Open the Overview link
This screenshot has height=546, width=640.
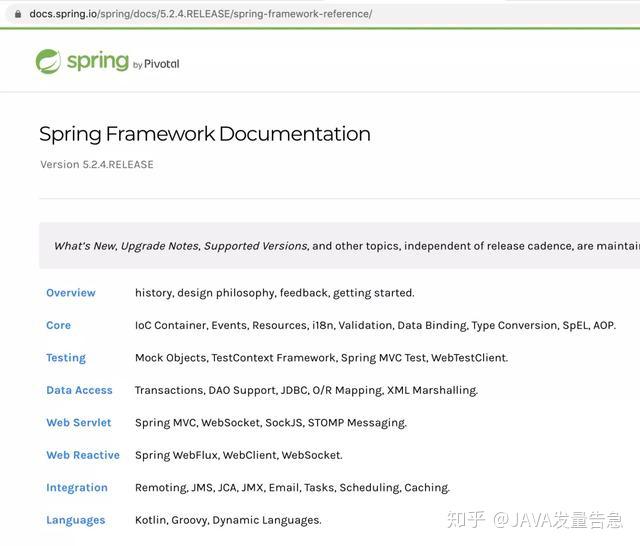click(x=71, y=293)
